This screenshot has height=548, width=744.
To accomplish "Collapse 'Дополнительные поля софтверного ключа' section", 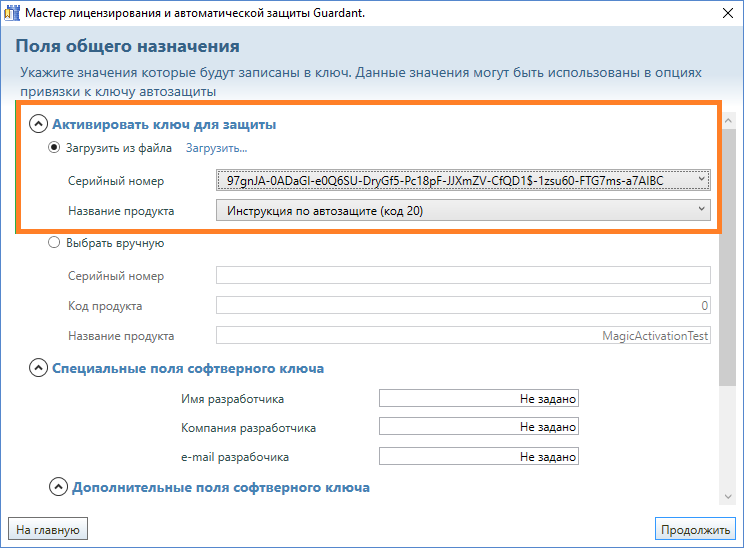I will [59, 487].
